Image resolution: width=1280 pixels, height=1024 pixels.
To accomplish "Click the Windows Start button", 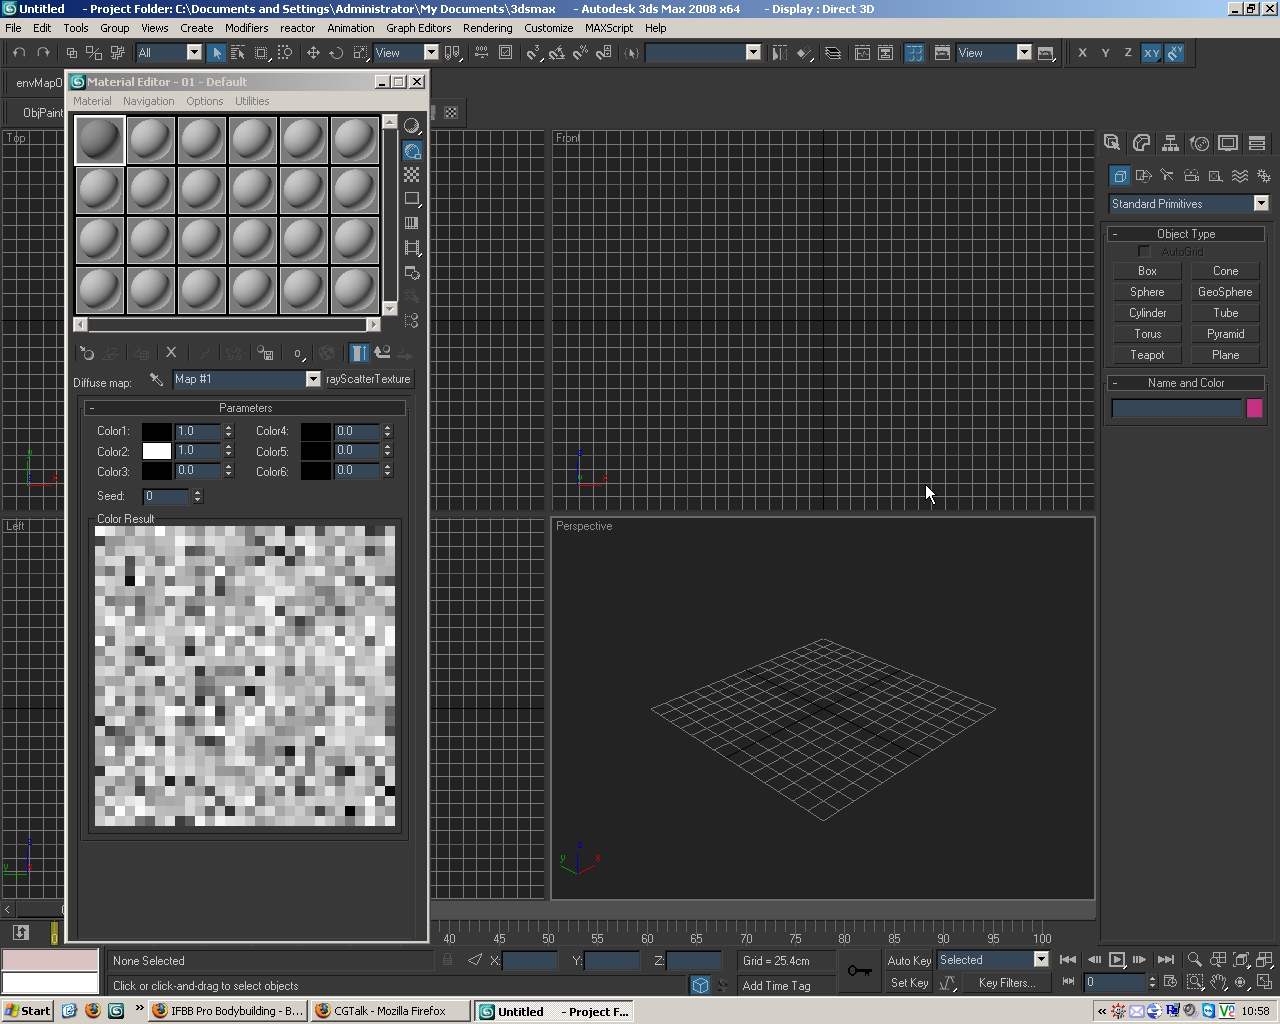I will tap(28, 1011).
